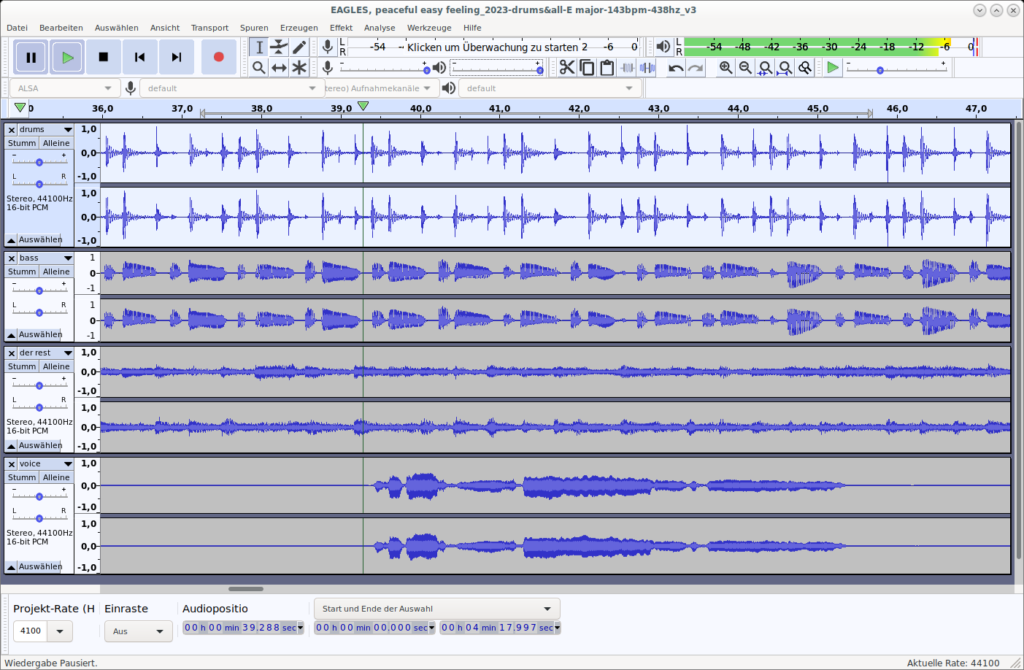
Task: Open the bass track dropdown menu
Action: pos(45,258)
